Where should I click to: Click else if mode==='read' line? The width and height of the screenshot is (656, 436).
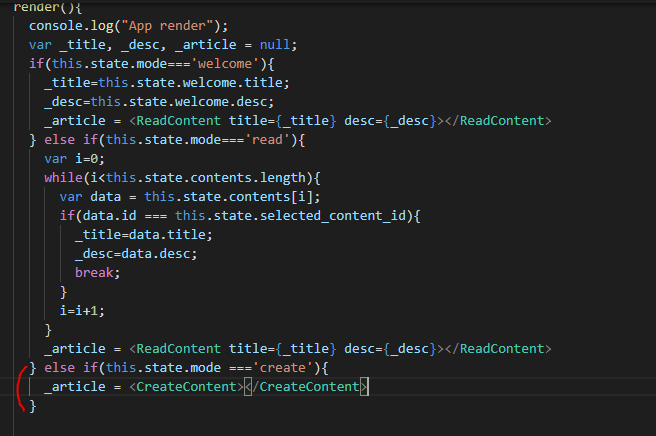[x=167, y=140]
